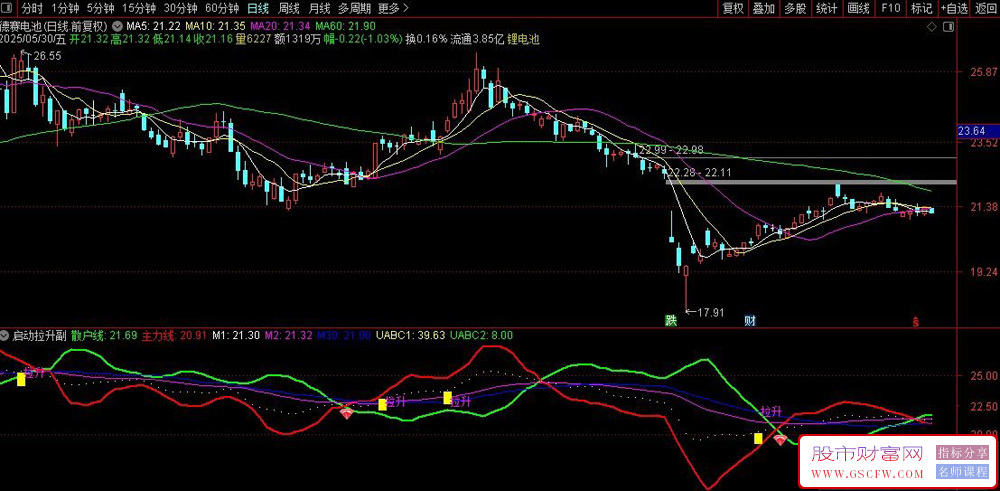The height and width of the screenshot is (491, 1000).
Task: Click the 散户线: 21.69 label
Action: (x=105, y=335)
